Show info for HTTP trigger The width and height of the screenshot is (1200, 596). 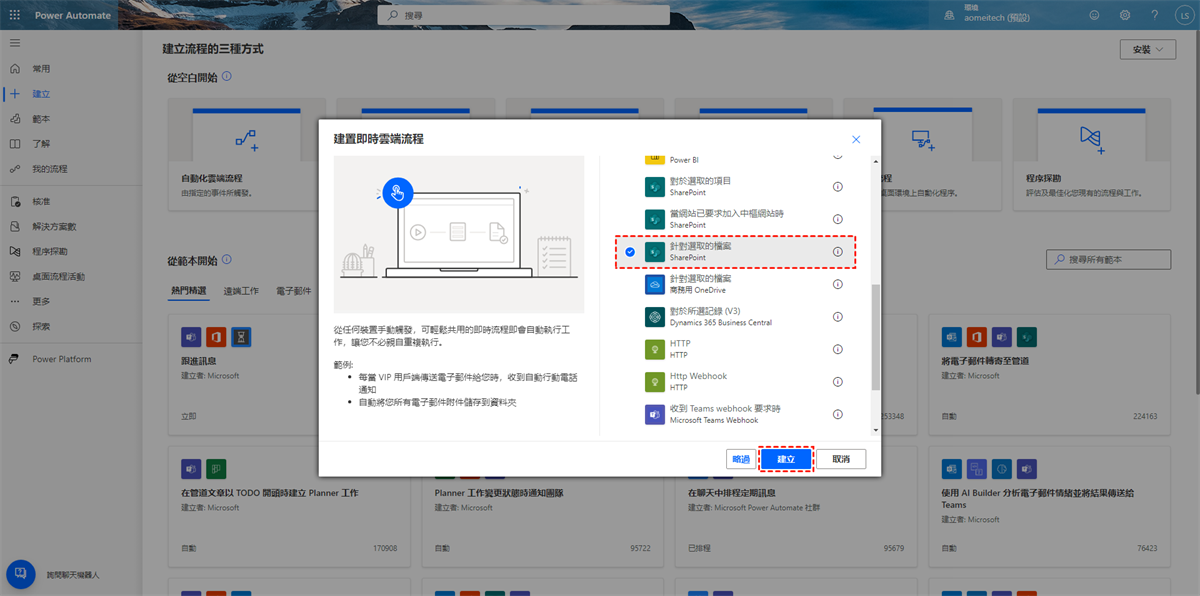coord(838,349)
